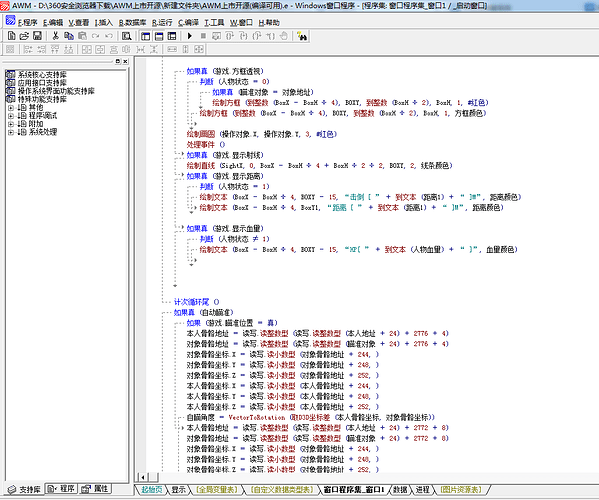The height and width of the screenshot is (500, 599).
Task: Click the Cut scissors icon
Action: [x=55, y=36]
